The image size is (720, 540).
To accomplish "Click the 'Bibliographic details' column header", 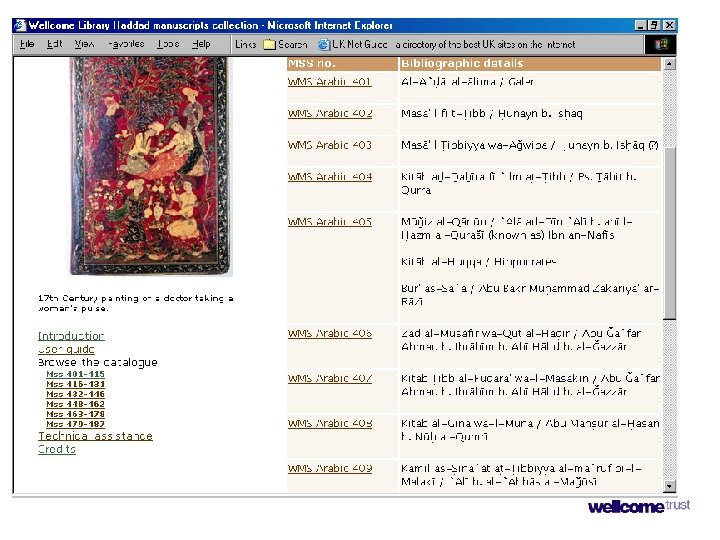I will tap(462, 63).
